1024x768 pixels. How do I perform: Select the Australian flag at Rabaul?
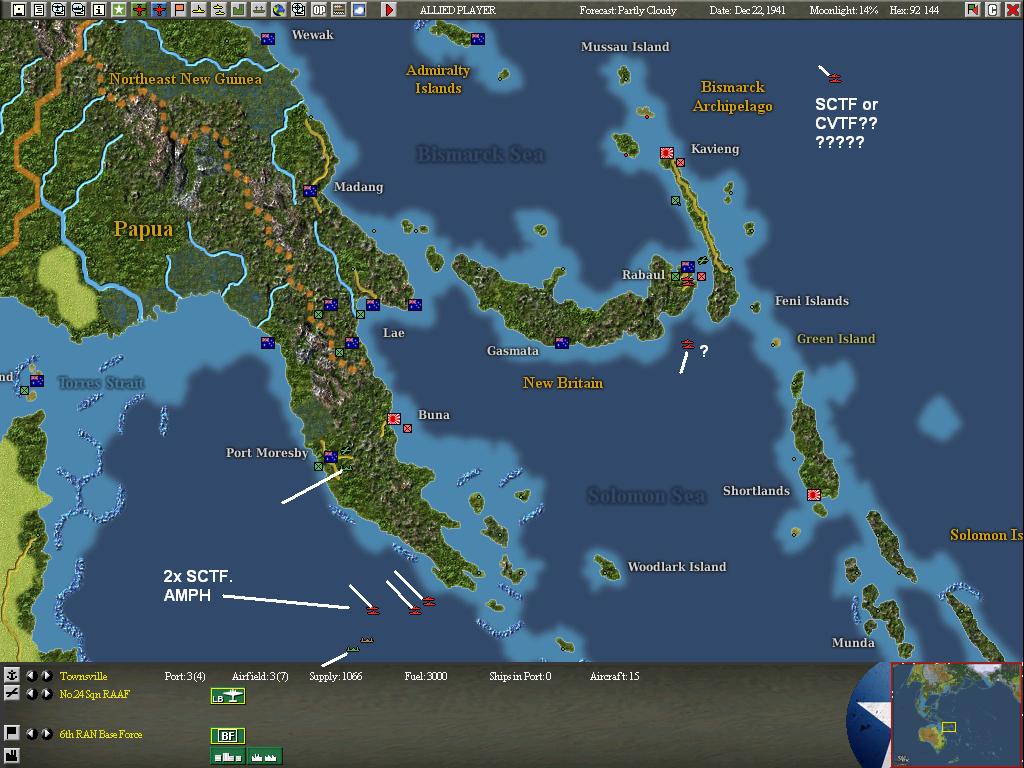pyautogui.click(x=688, y=266)
